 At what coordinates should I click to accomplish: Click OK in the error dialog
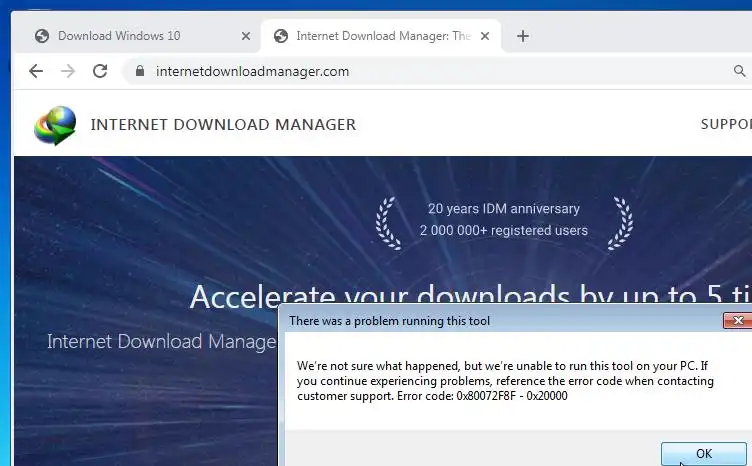pyautogui.click(x=704, y=454)
